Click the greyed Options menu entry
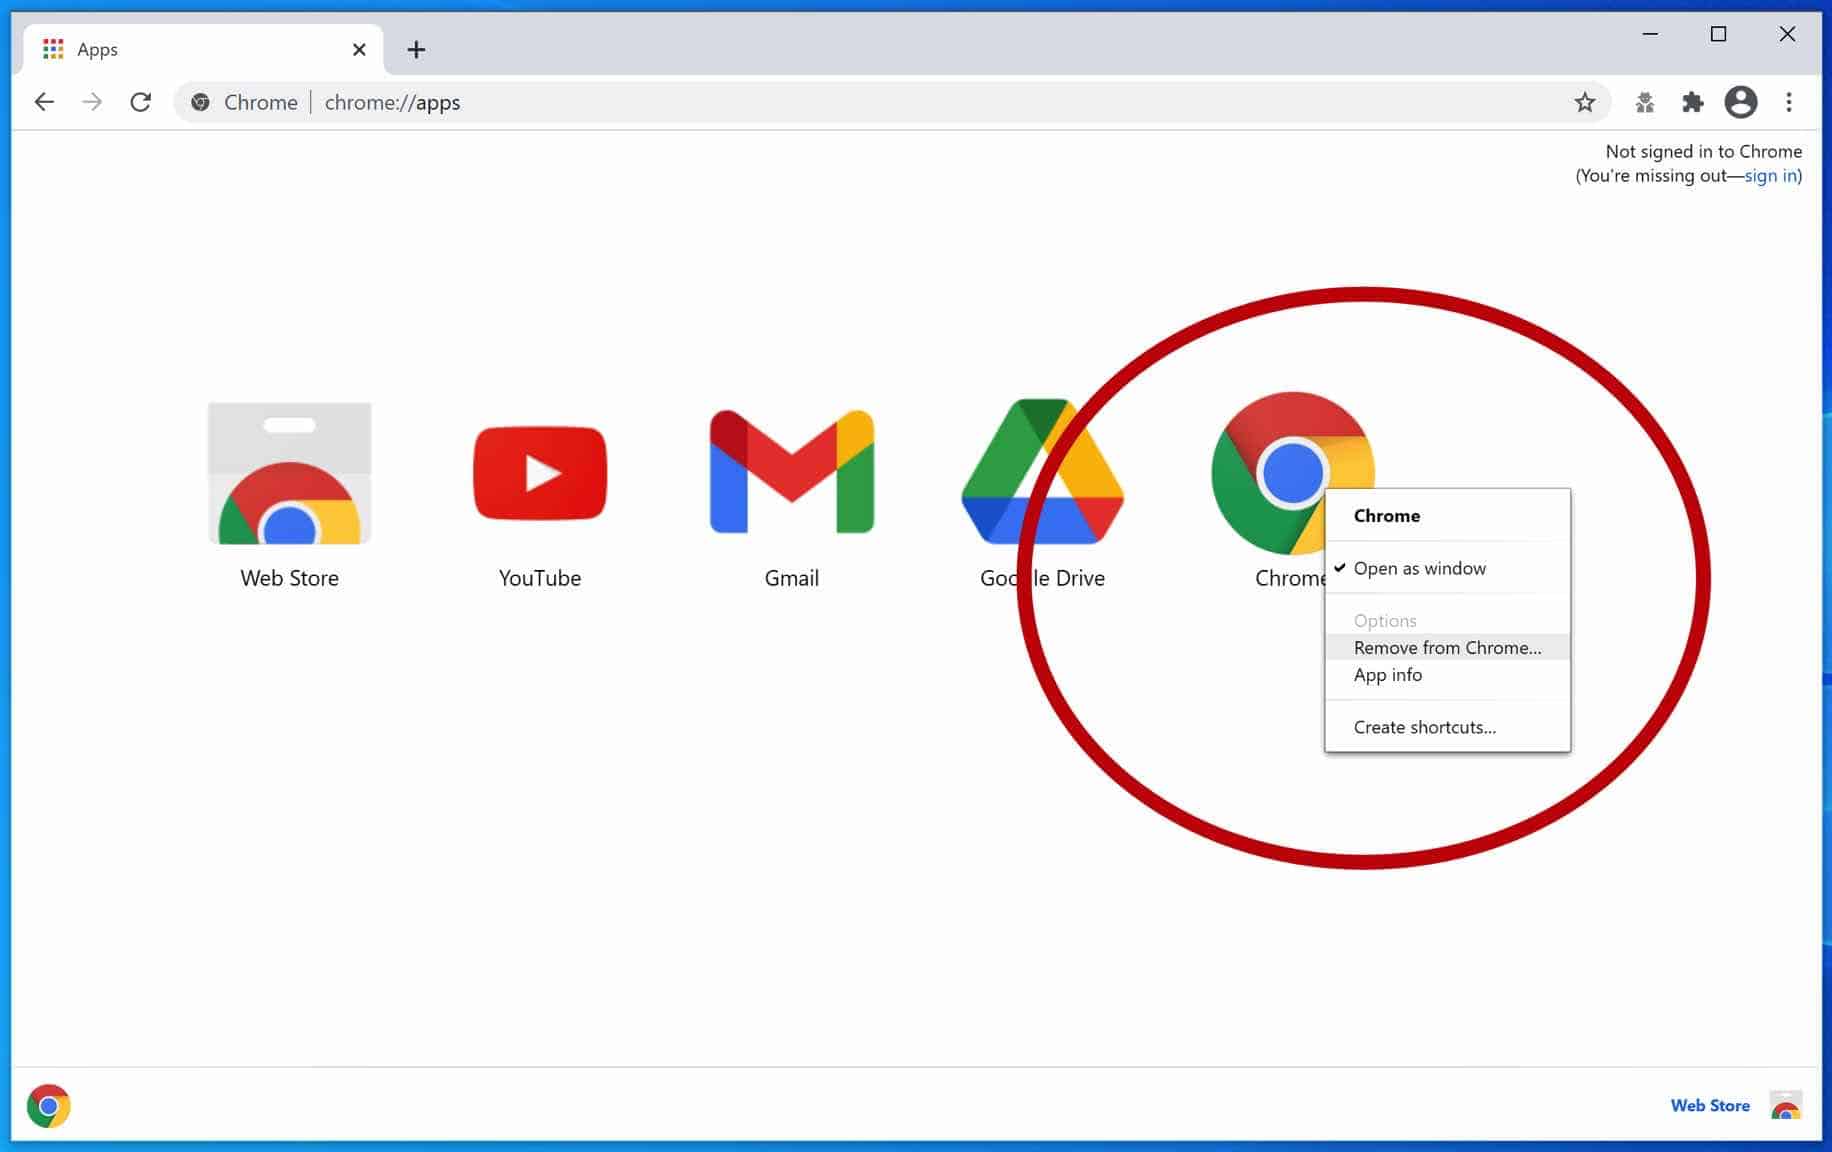1832x1152 pixels. 1448,620
